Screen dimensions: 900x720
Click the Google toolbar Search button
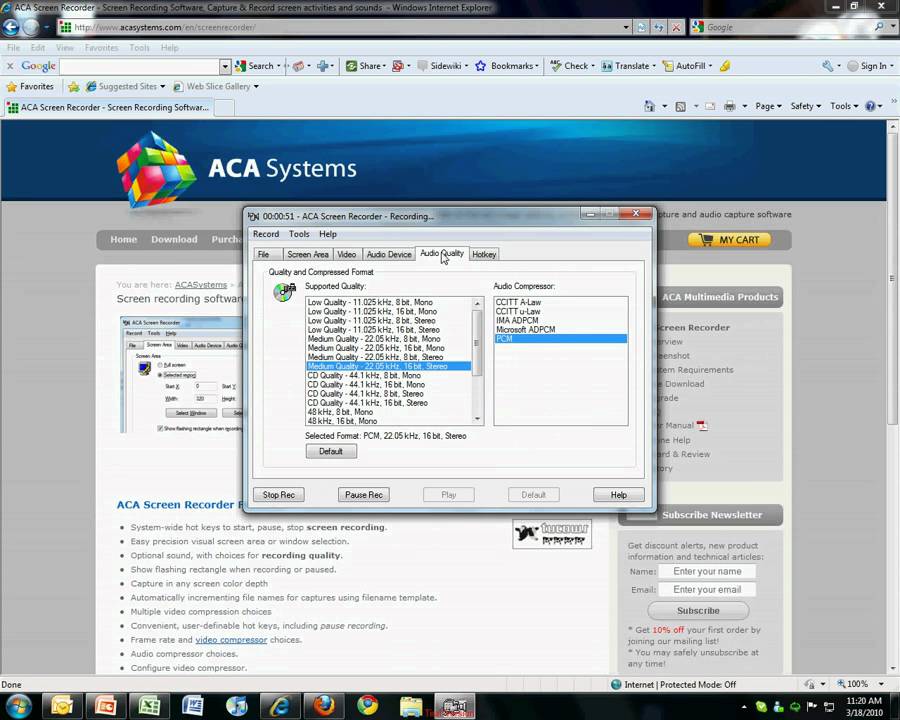point(255,66)
